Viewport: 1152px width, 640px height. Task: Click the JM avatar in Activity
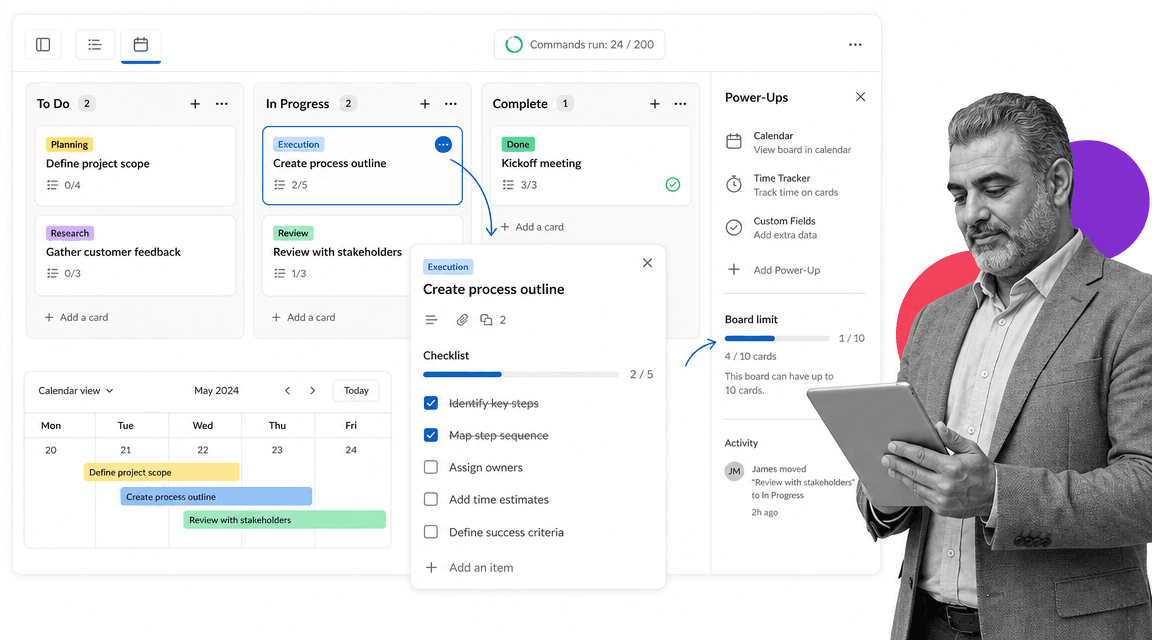[x=734, y=471]
